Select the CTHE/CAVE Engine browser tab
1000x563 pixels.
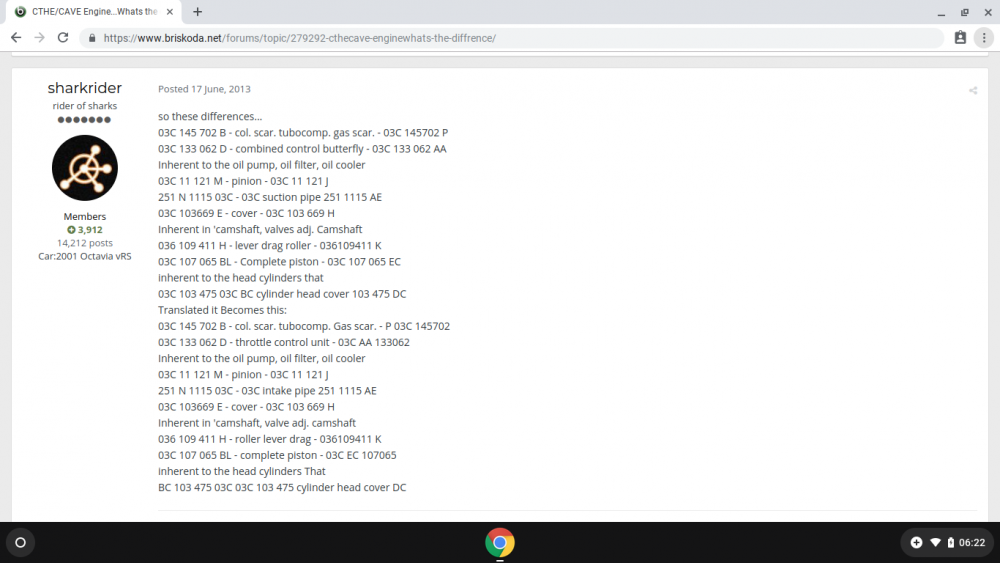94,11
